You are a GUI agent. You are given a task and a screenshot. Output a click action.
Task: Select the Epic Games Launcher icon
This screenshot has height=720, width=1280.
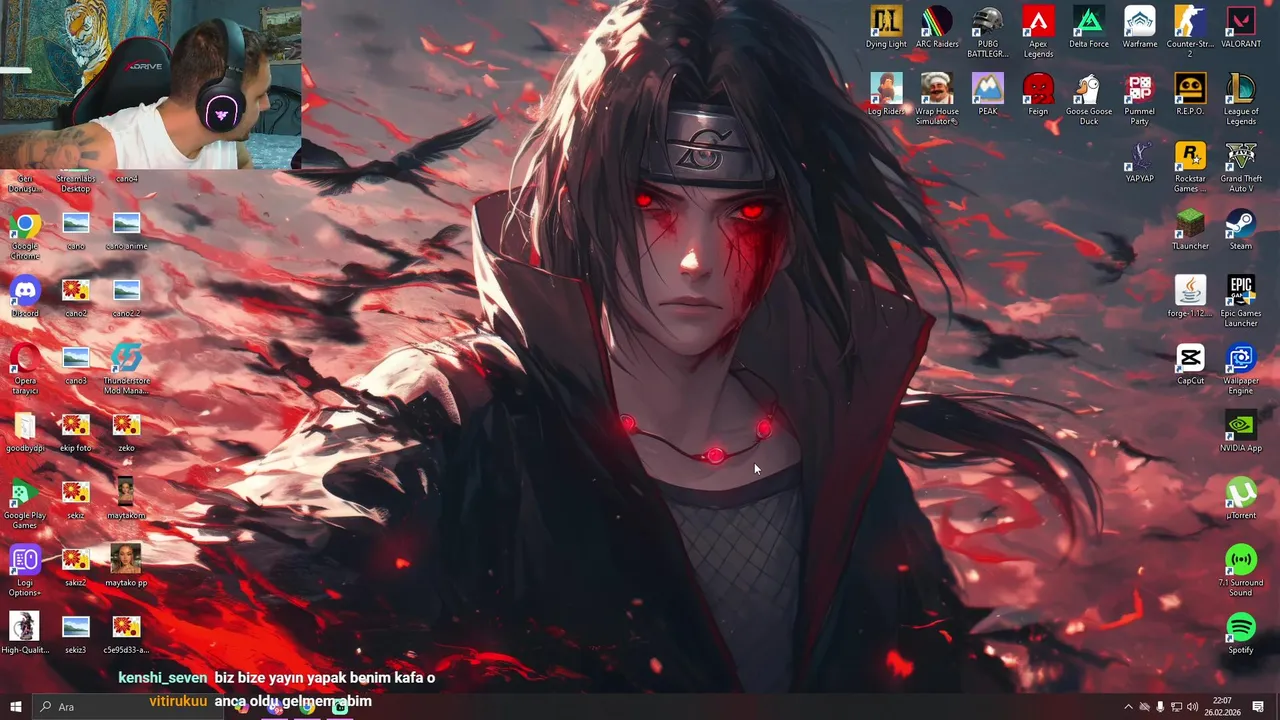(x=1241, y=301)
